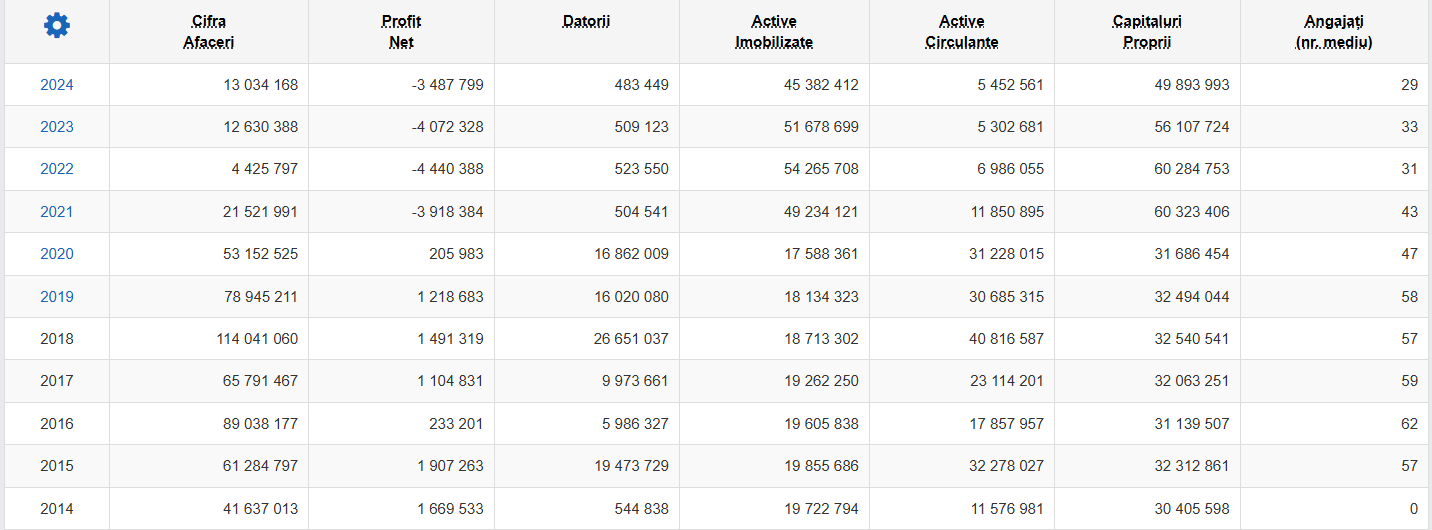Image resolution: width=1432 pixels, height=530 pixels.
Task: Select employees count 0 for 2014
Action: coord(1413,509)
